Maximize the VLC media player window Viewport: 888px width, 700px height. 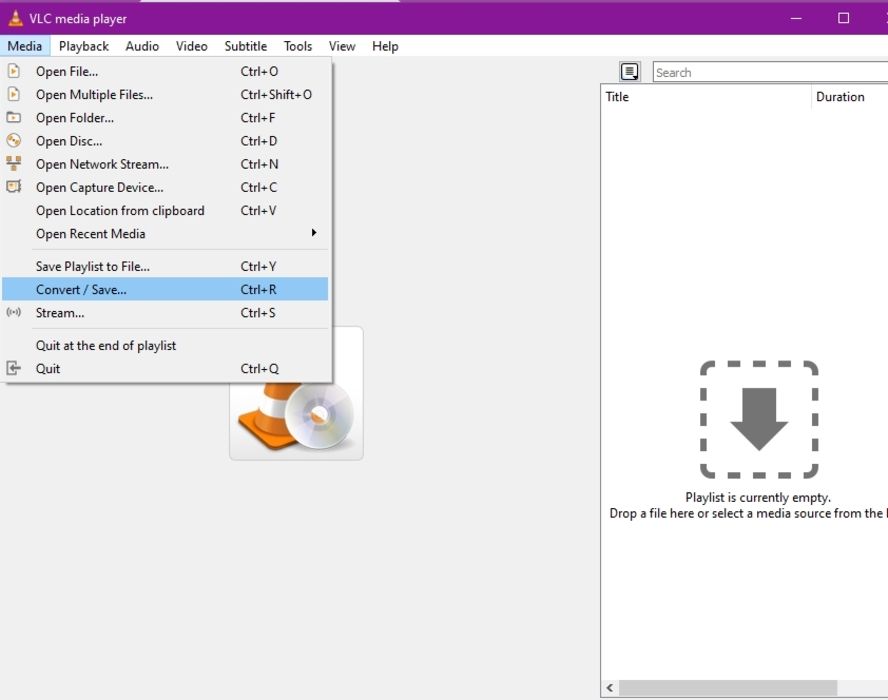(843, 18)
